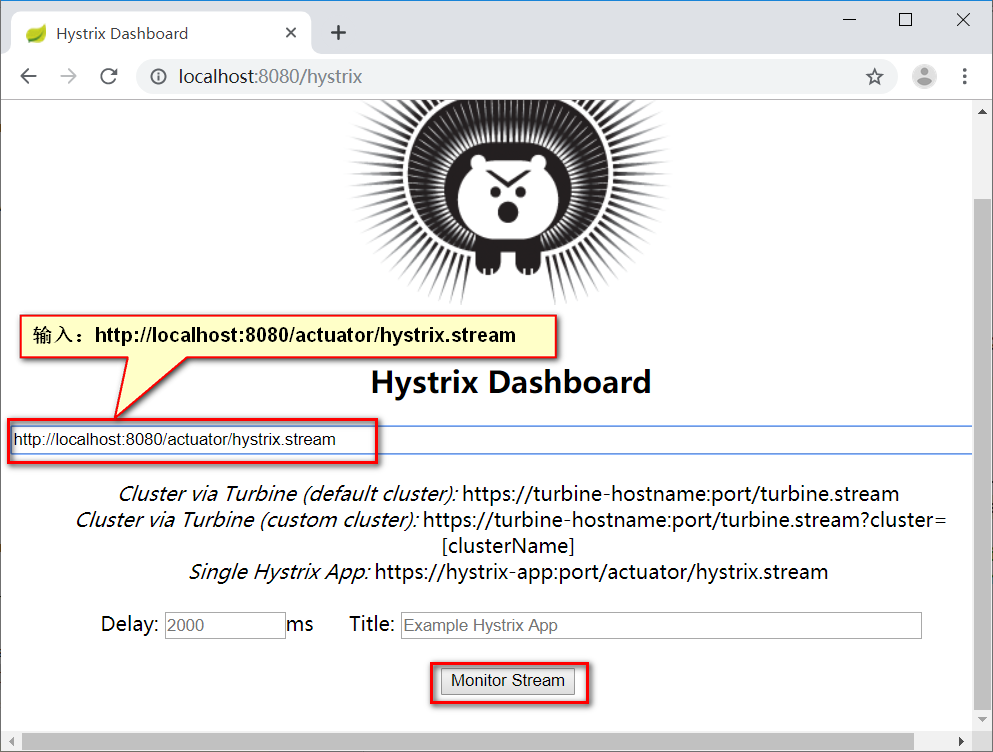Click the Cluster via Turbine (custom cluster) text

tap(510, 533)
